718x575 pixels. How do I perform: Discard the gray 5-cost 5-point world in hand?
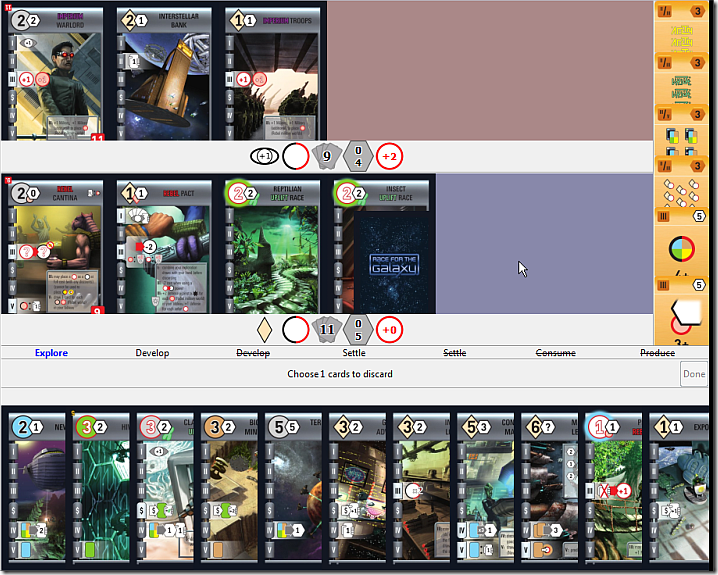(294, 487)
